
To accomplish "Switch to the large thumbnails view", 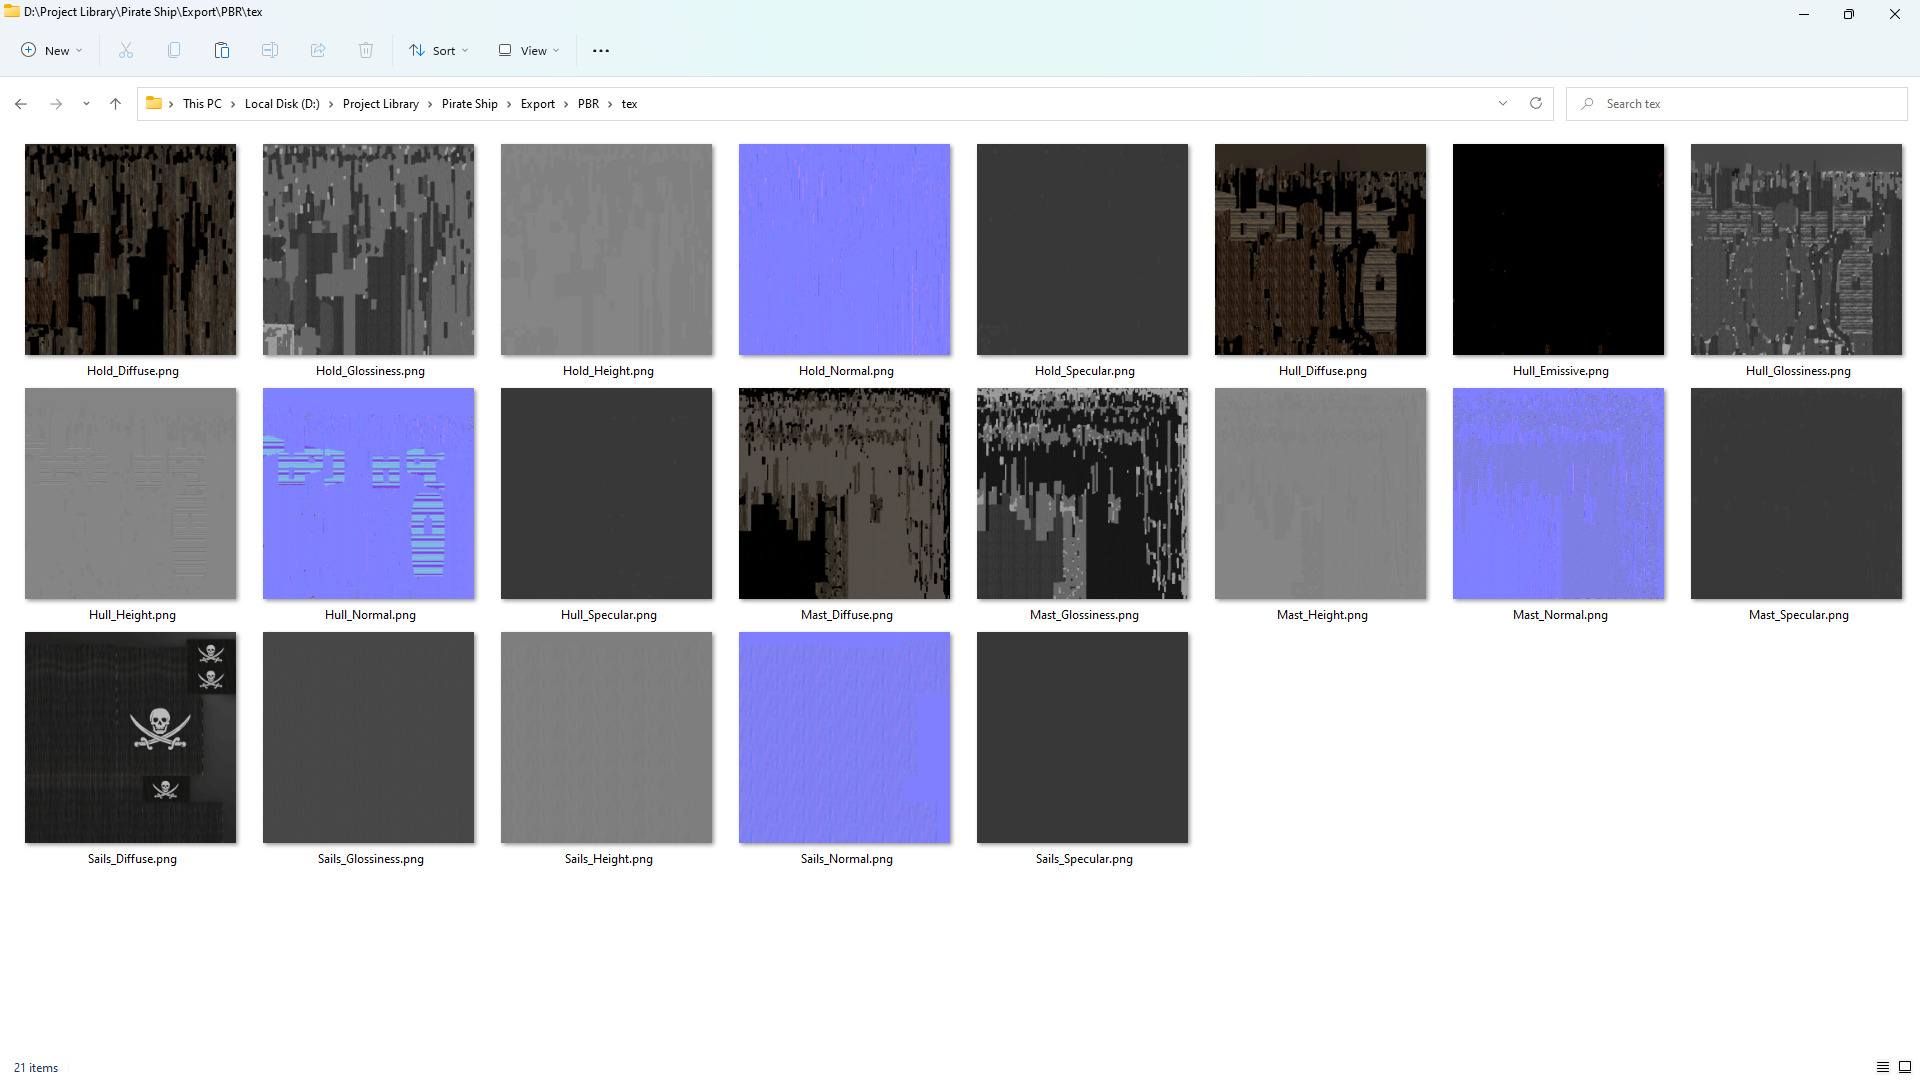I will [1905, 1067].
